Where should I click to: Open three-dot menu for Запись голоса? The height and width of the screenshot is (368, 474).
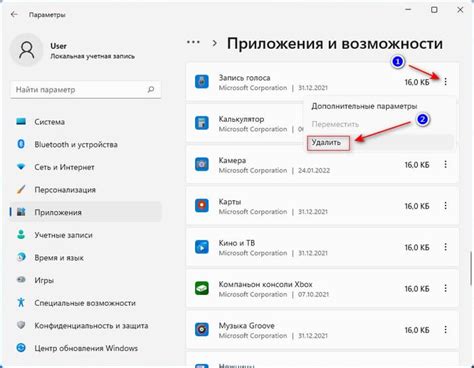coord(445,82)
